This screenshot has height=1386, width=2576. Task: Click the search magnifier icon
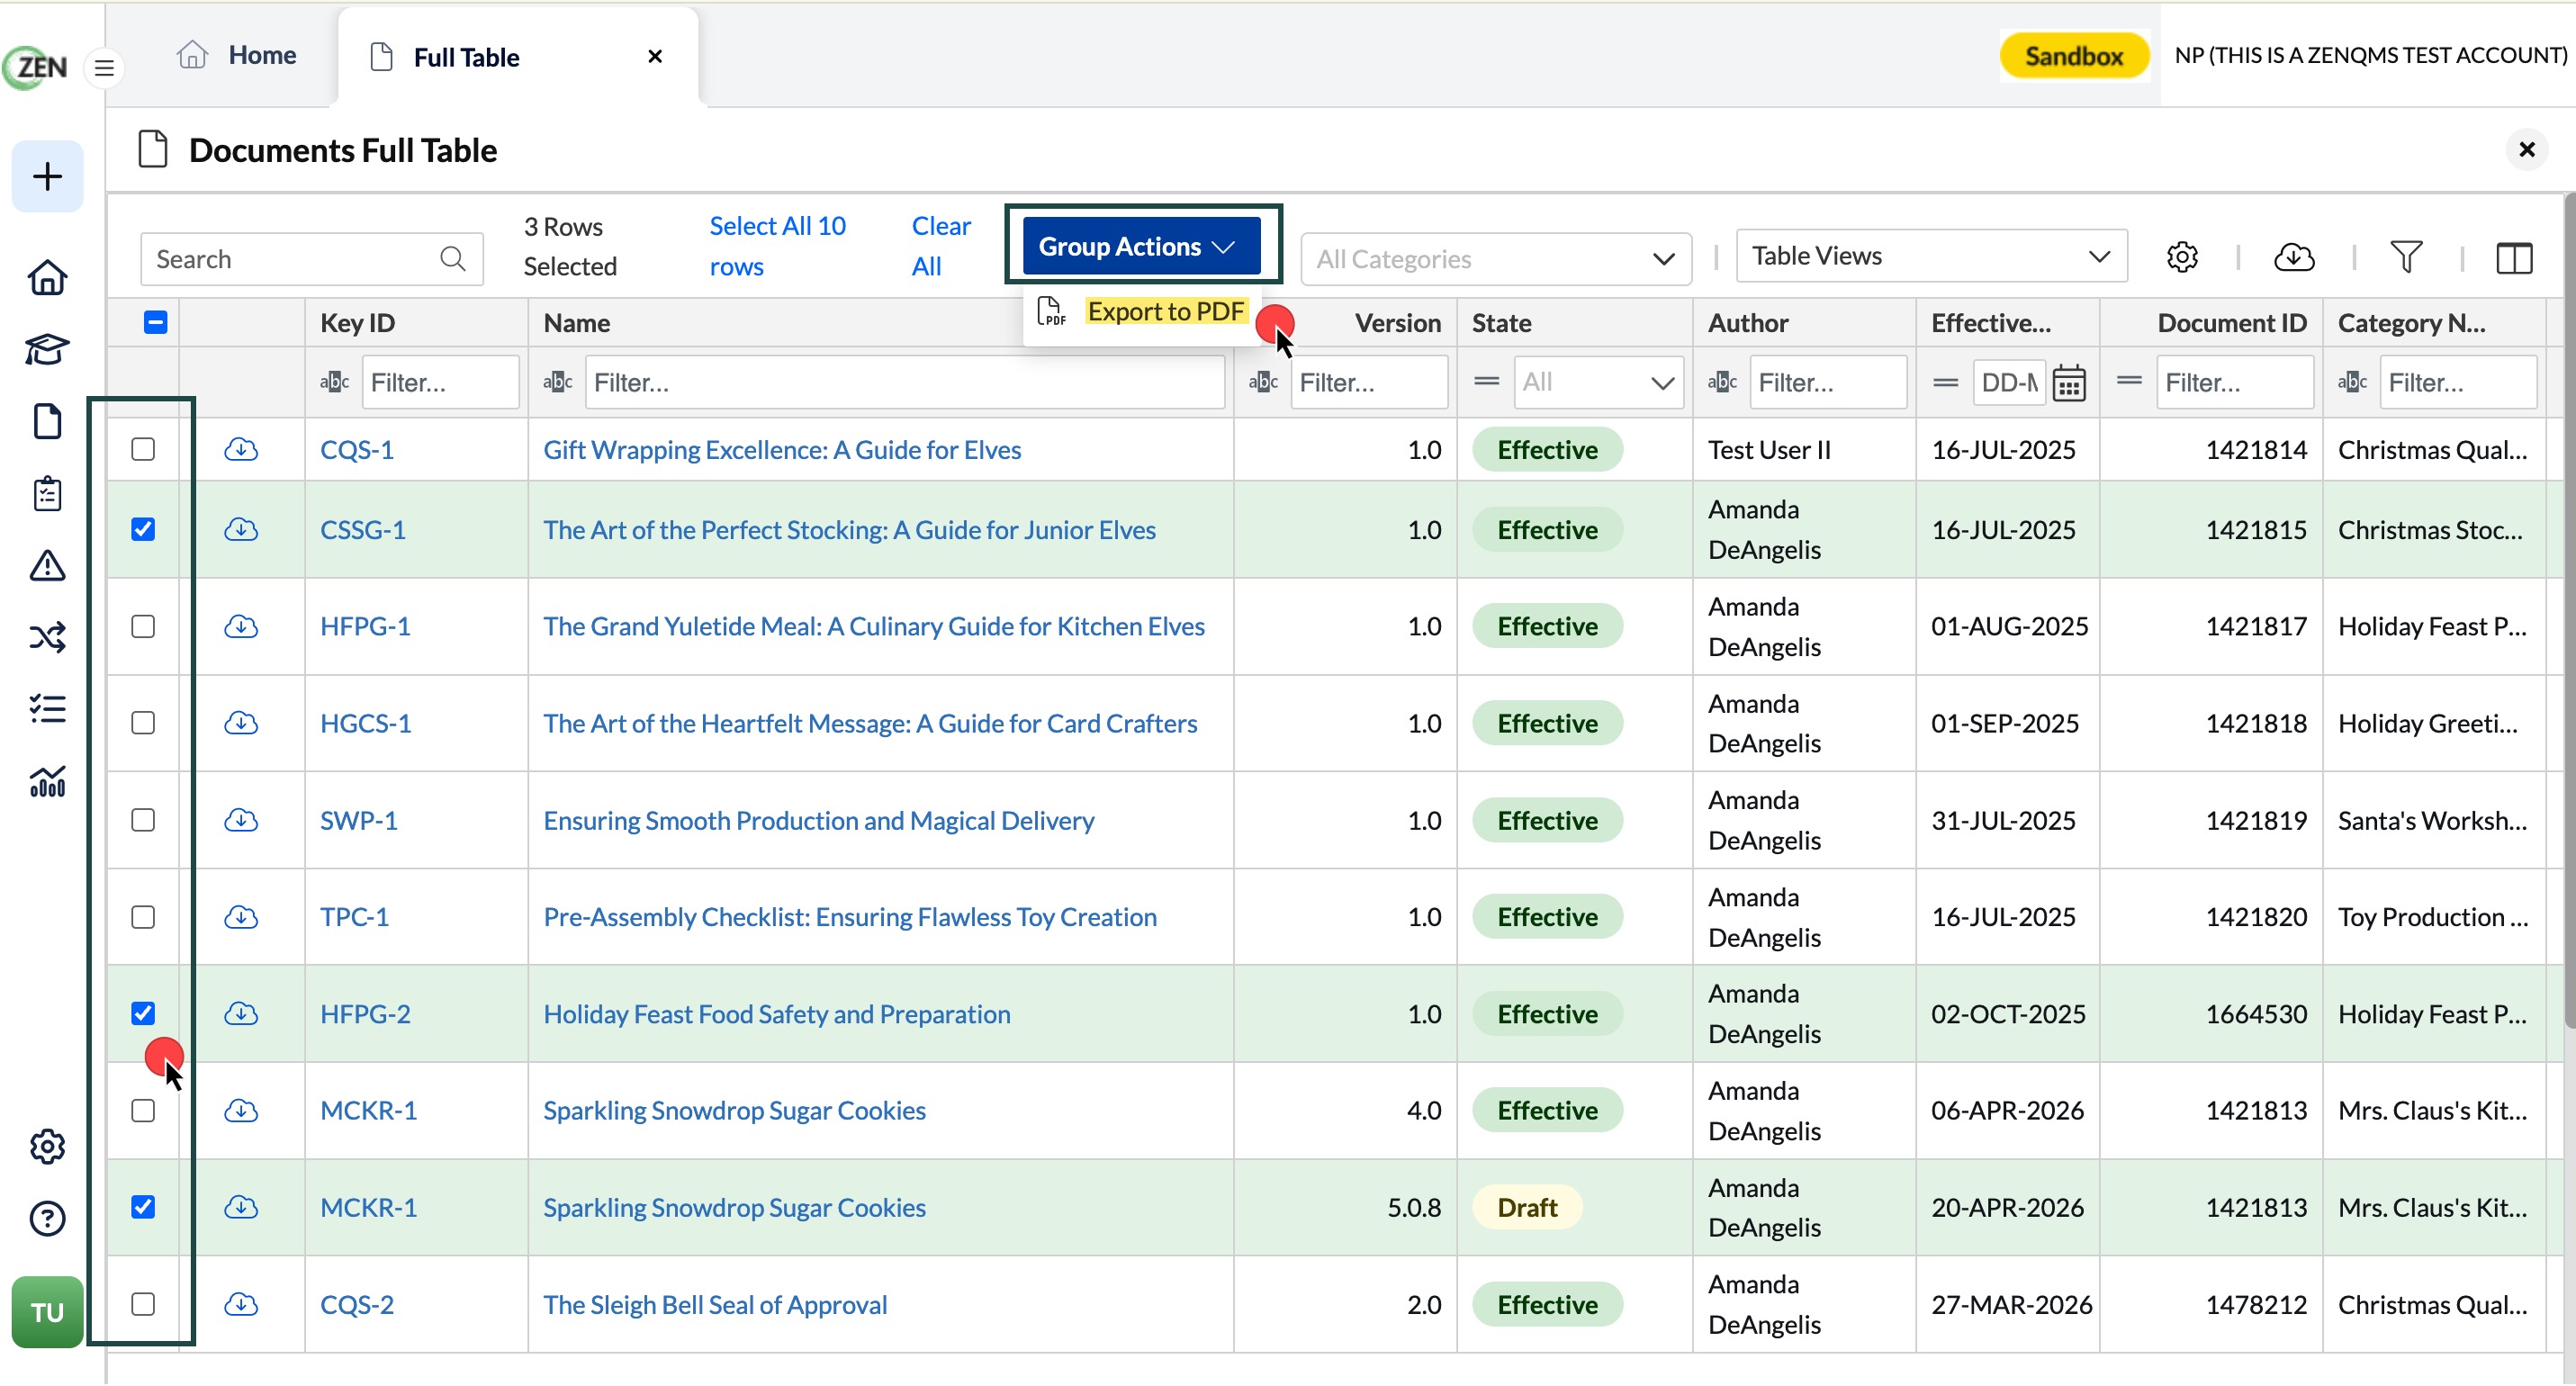[453, 259]
